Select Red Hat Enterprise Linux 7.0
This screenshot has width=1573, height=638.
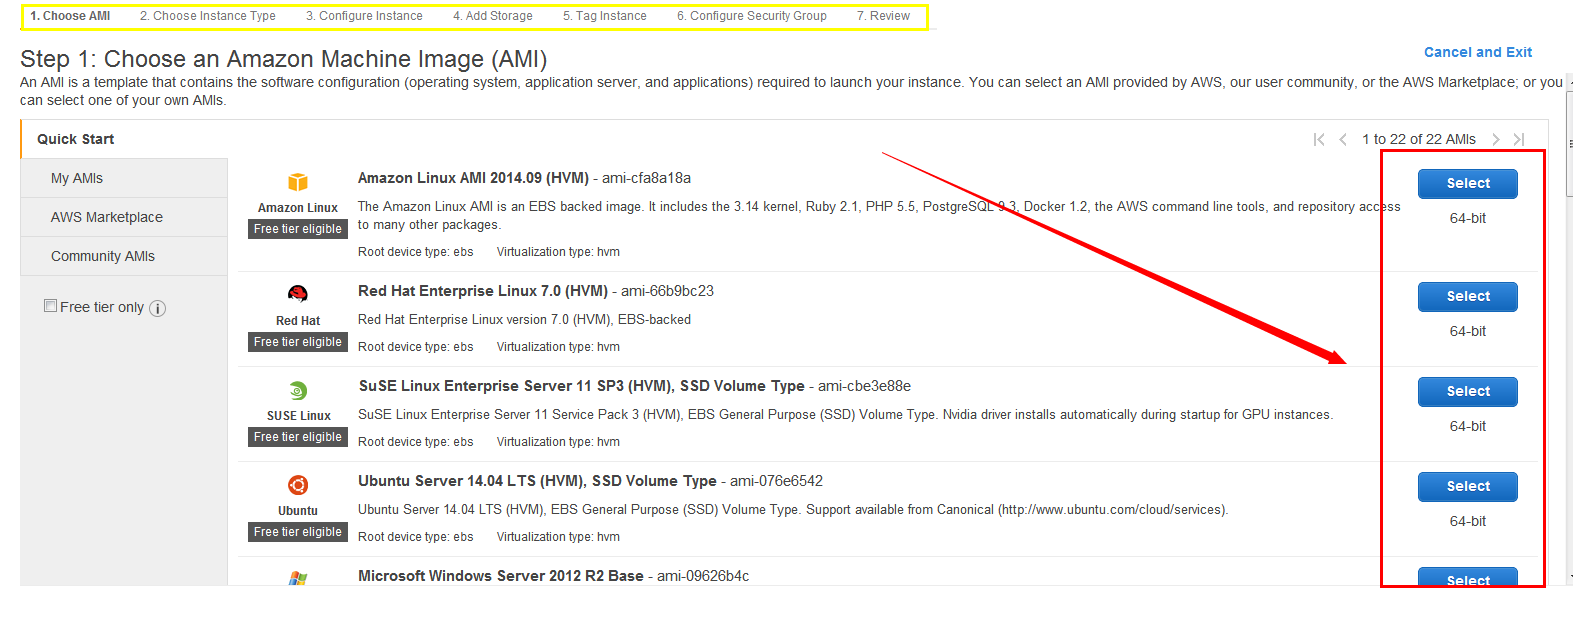point(1468,296)
